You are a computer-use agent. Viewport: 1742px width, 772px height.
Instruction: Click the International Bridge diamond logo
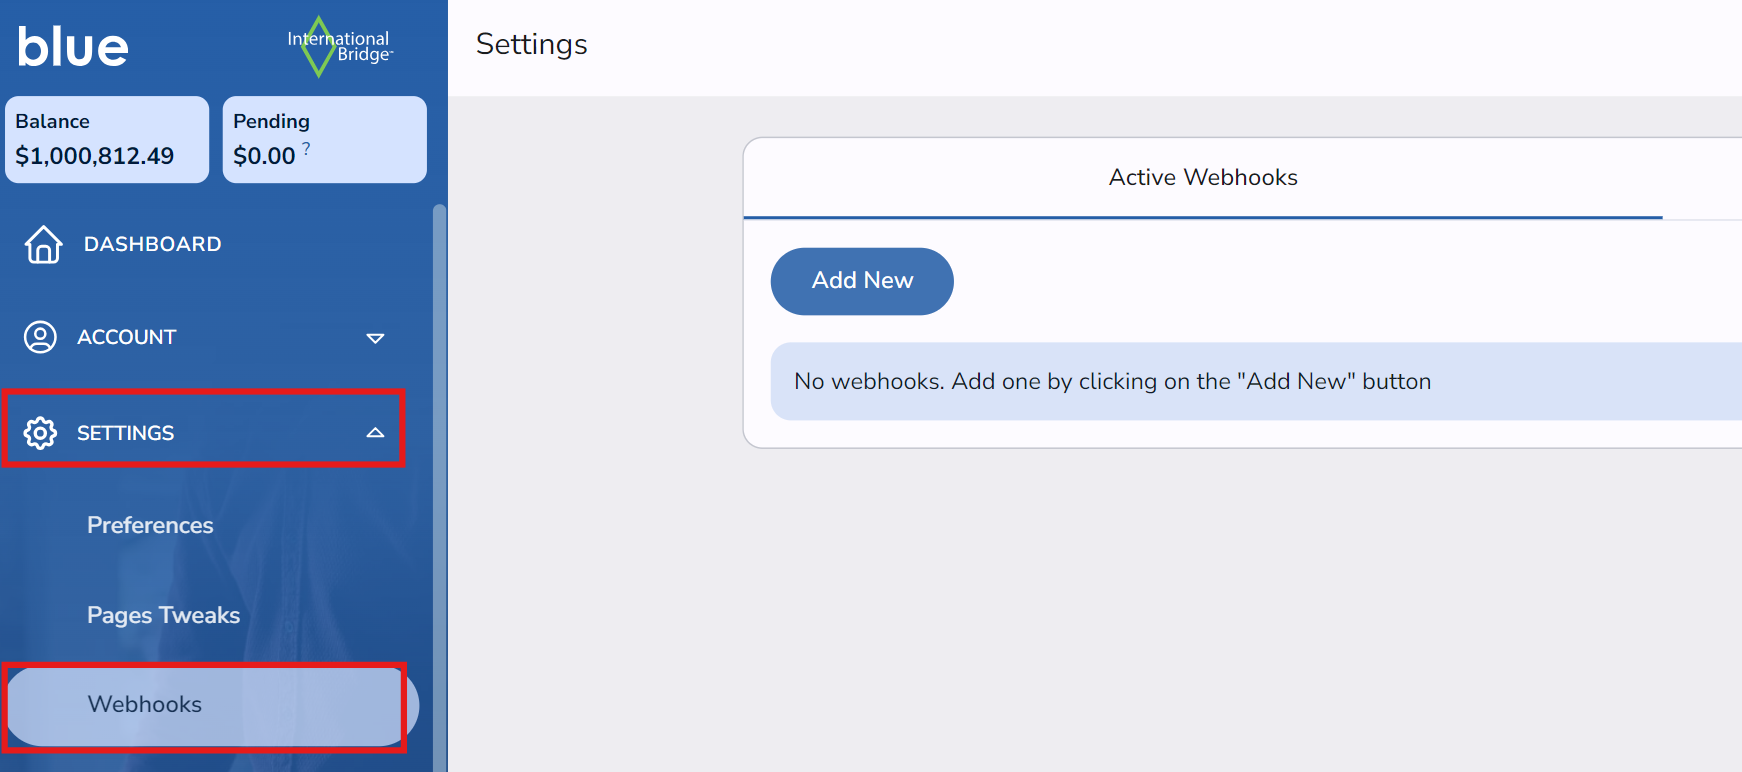pyautogui.click(x=319, y=47)
